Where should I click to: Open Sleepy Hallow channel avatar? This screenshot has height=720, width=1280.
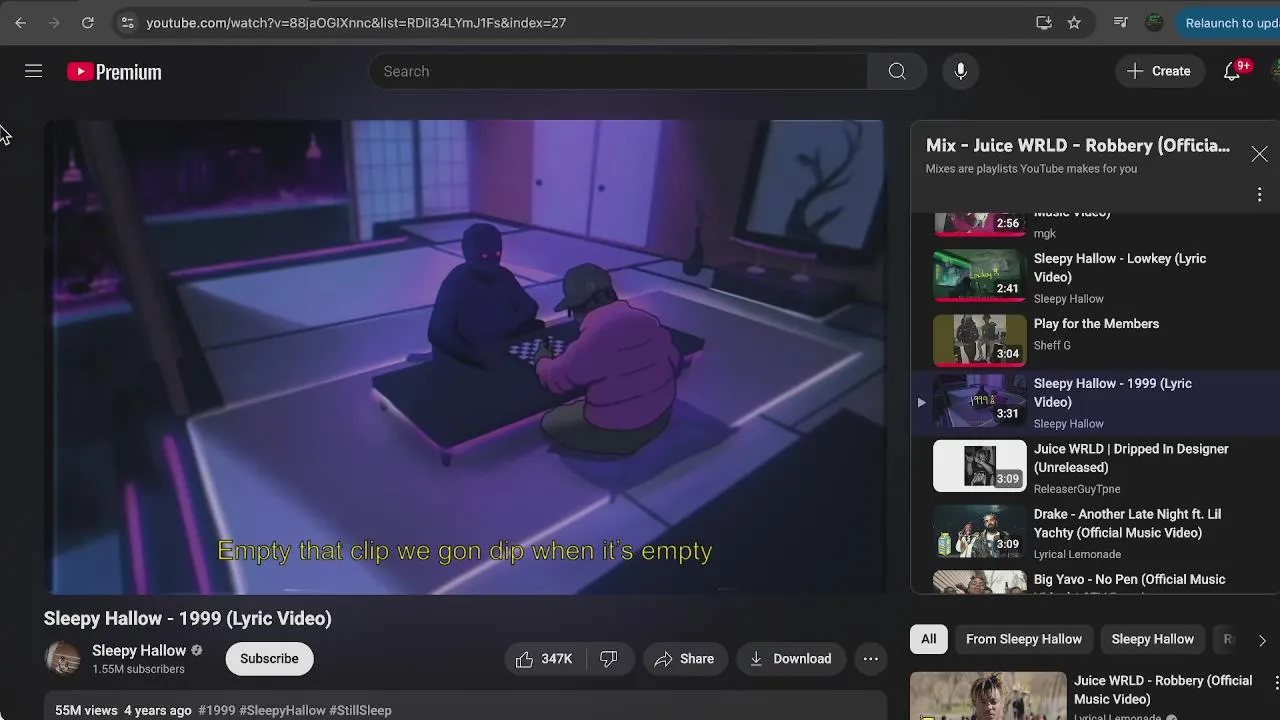(63, 658)
